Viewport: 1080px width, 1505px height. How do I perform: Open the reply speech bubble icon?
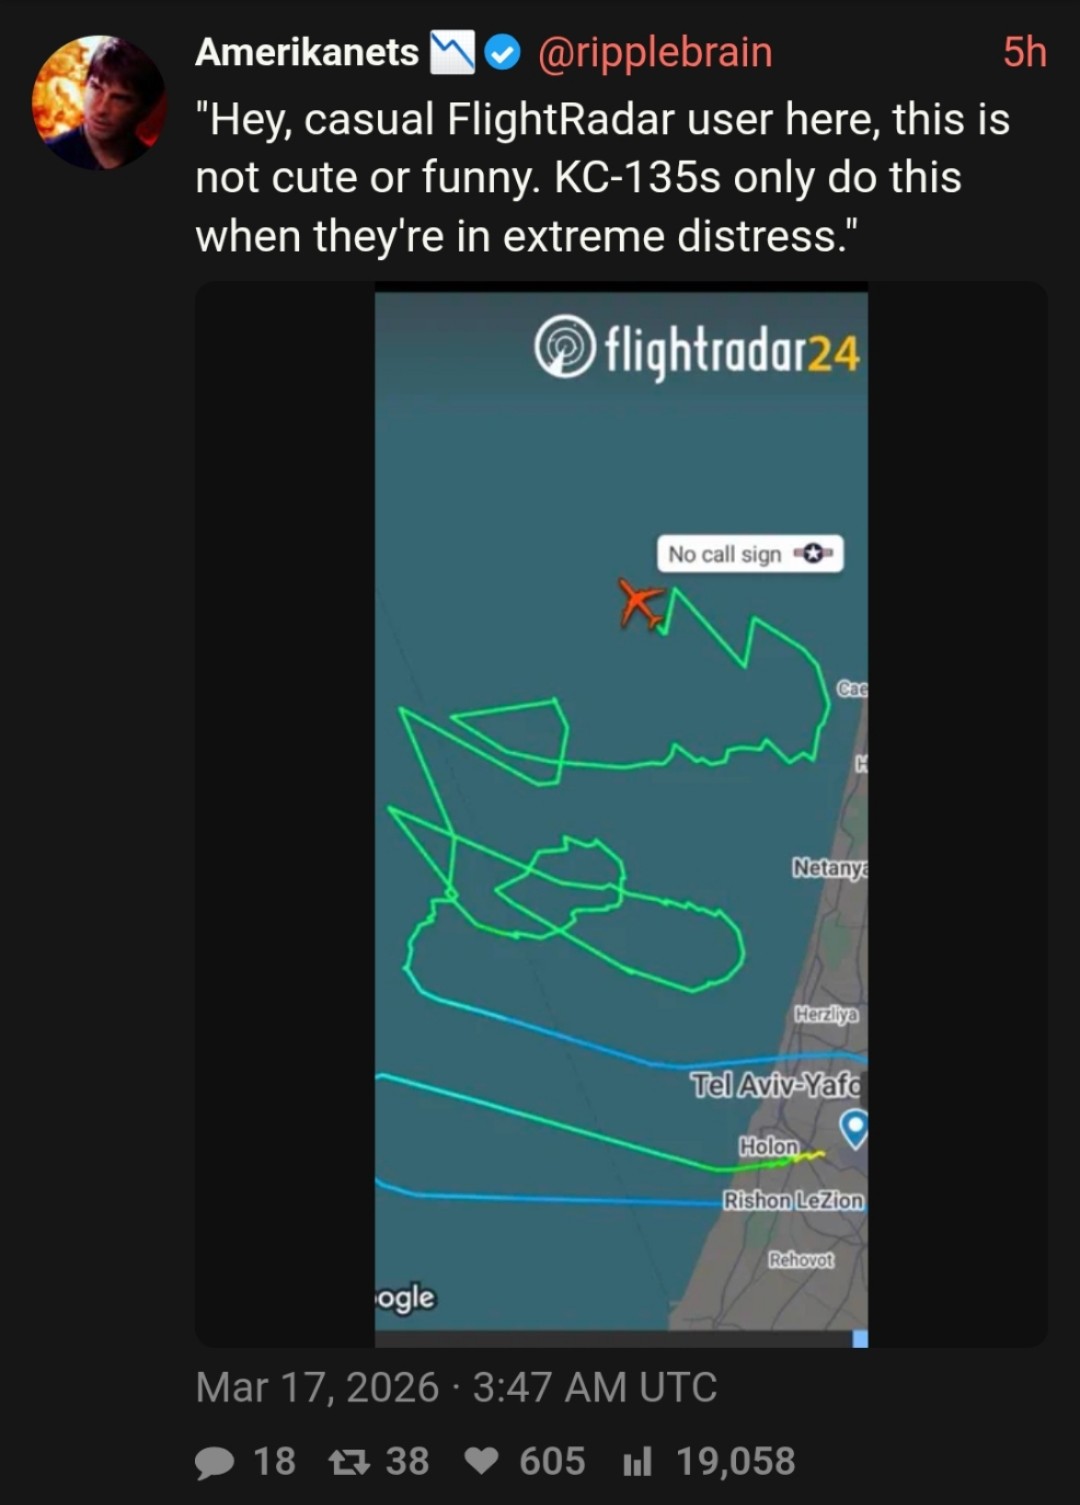(214, 1463)
